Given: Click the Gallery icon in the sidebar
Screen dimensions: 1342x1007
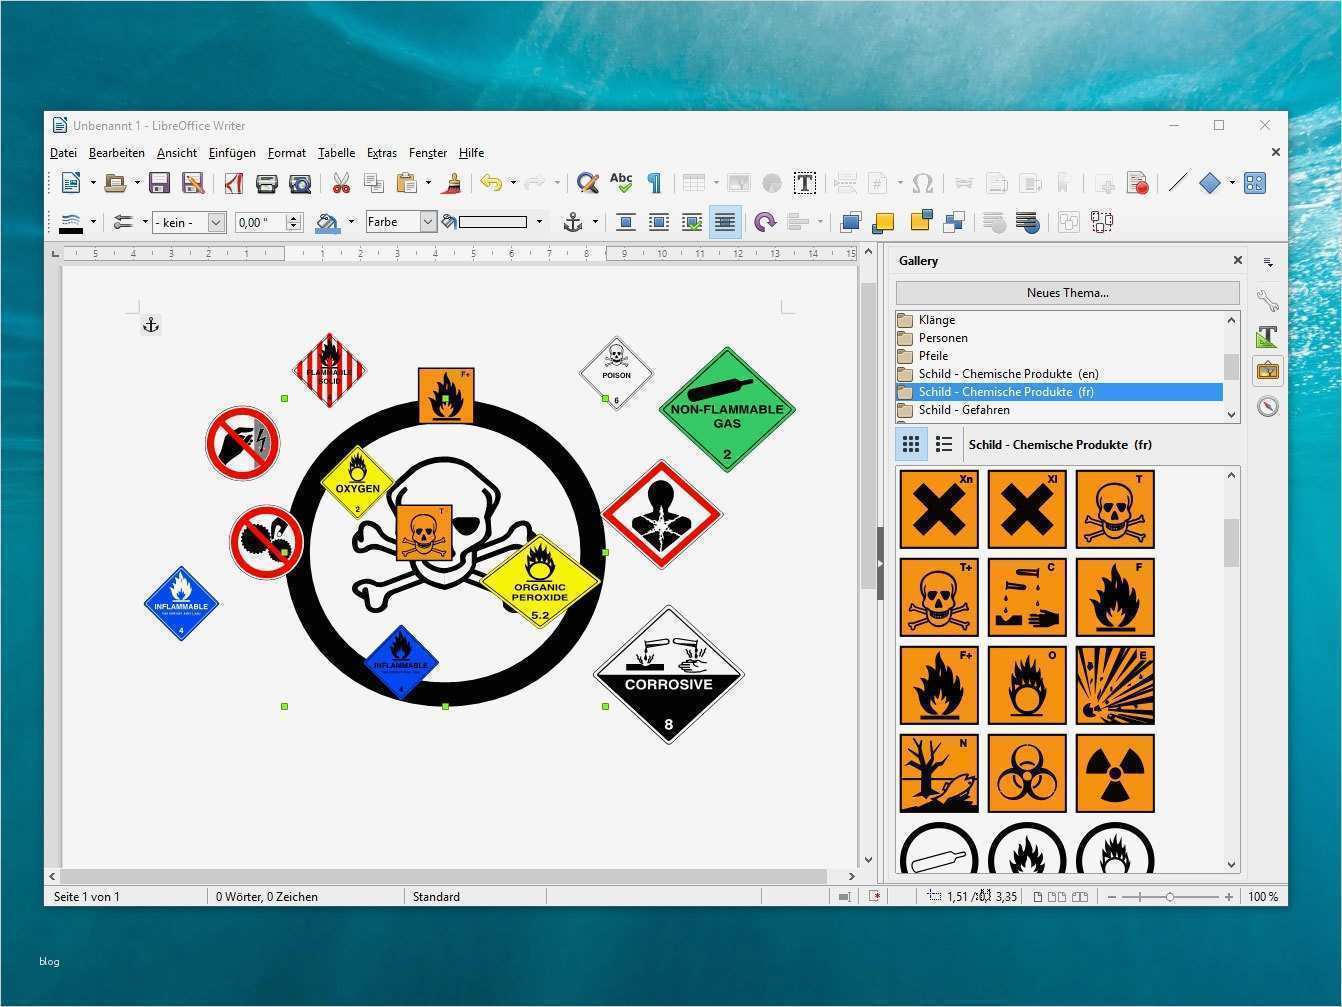Looking at the screenshot, I should pos(1267,370).
